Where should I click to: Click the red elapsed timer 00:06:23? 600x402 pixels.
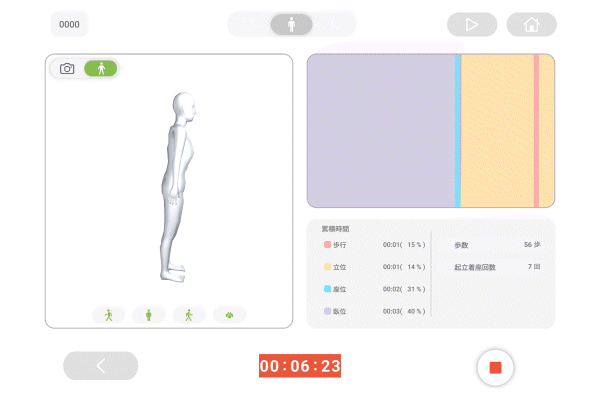click(x=300, y=366)
